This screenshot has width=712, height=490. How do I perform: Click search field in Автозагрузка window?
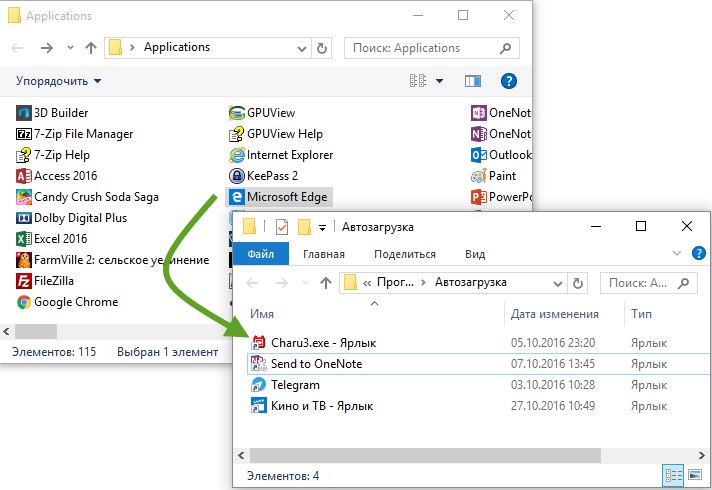coord(649,283)
